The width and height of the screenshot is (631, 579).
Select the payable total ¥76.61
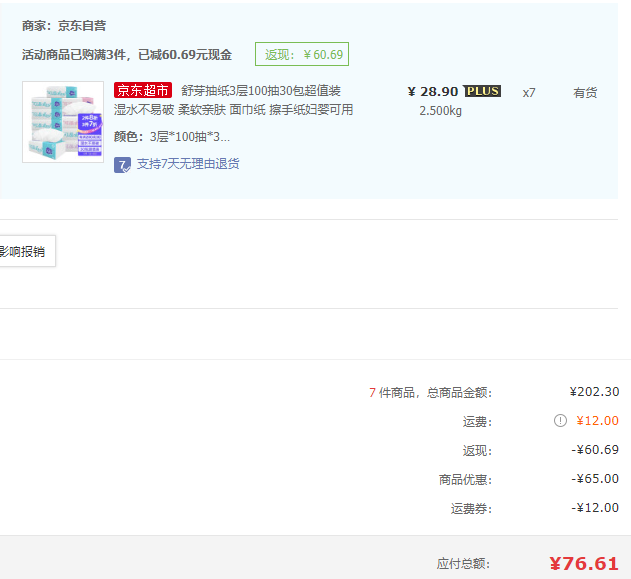tap(584, 564)
